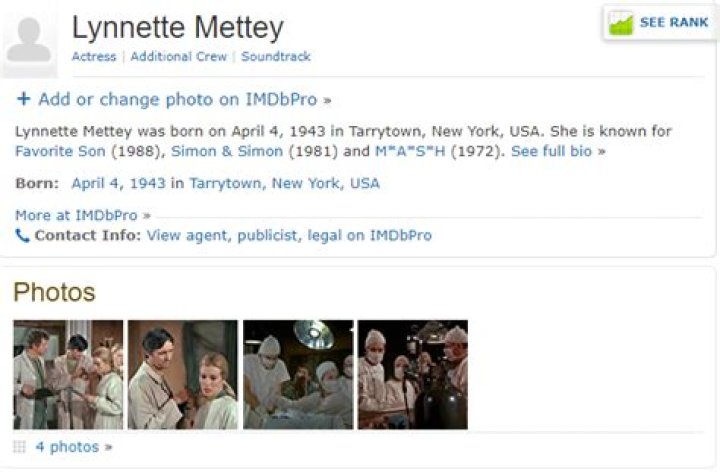Open the SEE RANK button
The image size is (720, 475).
click(x=660, y=23)
